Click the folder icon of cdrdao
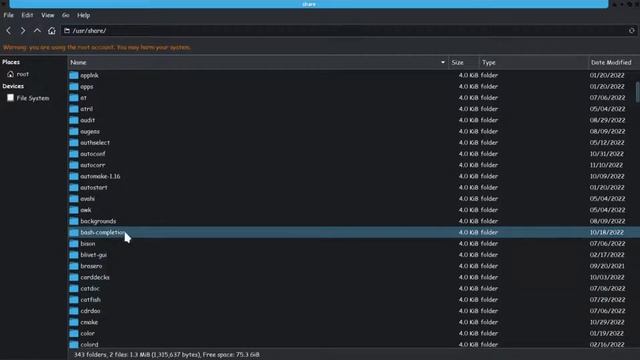This screenshot has height=360, width=640. click(73, 311)
